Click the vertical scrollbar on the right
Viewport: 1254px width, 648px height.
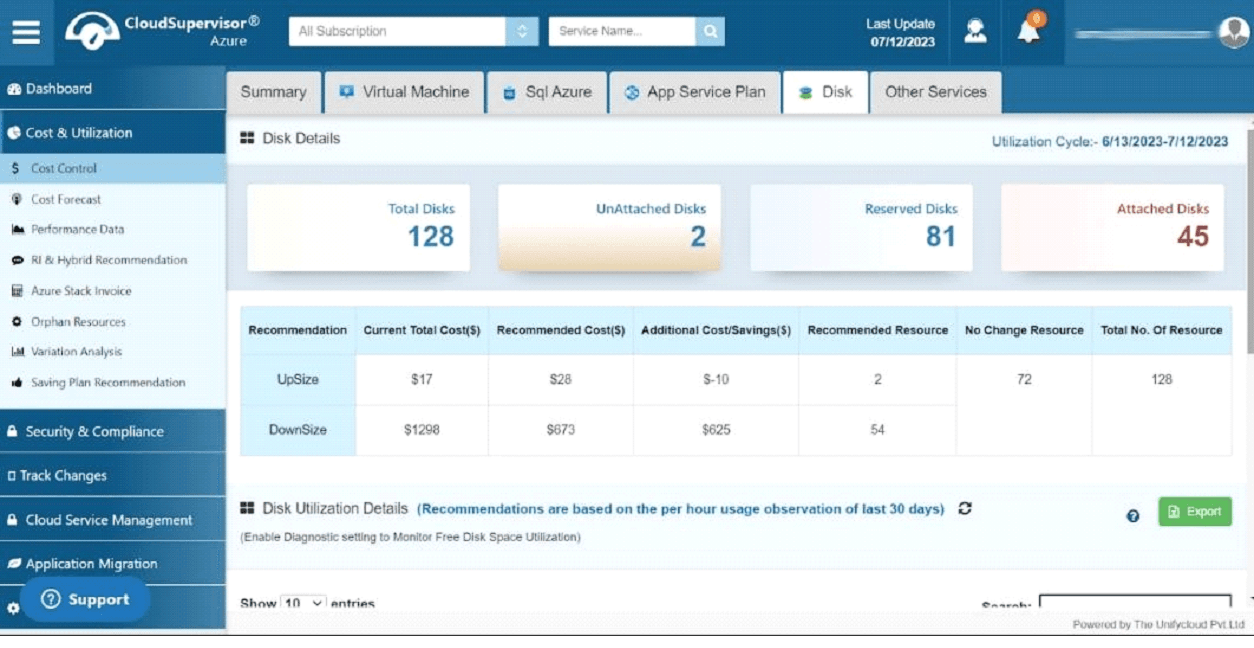tap(1250, 240)
